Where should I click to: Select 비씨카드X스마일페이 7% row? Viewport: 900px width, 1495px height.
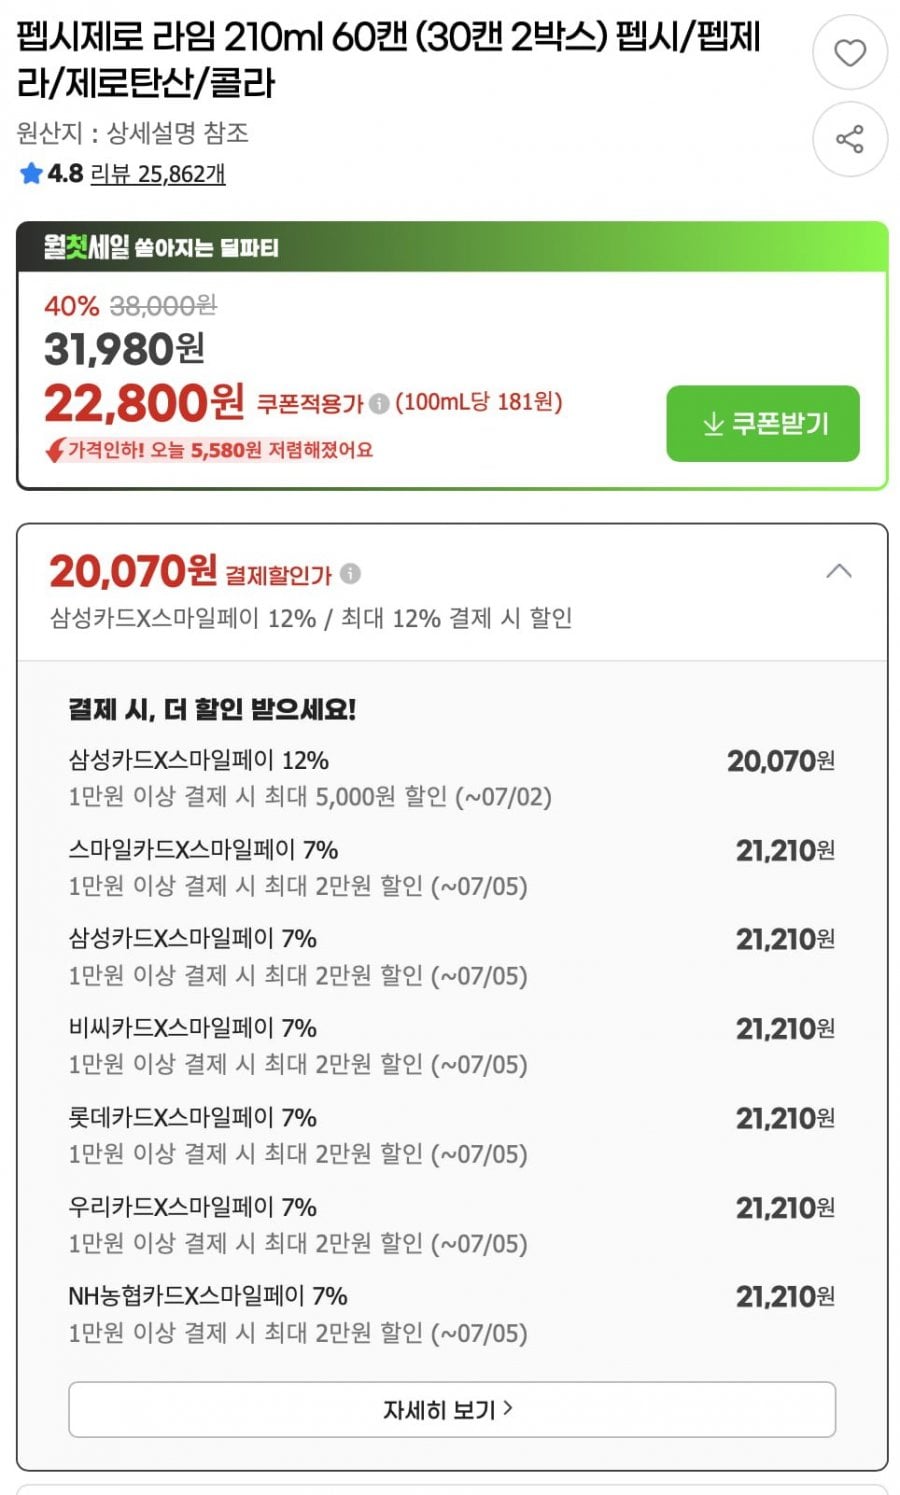452,1045
